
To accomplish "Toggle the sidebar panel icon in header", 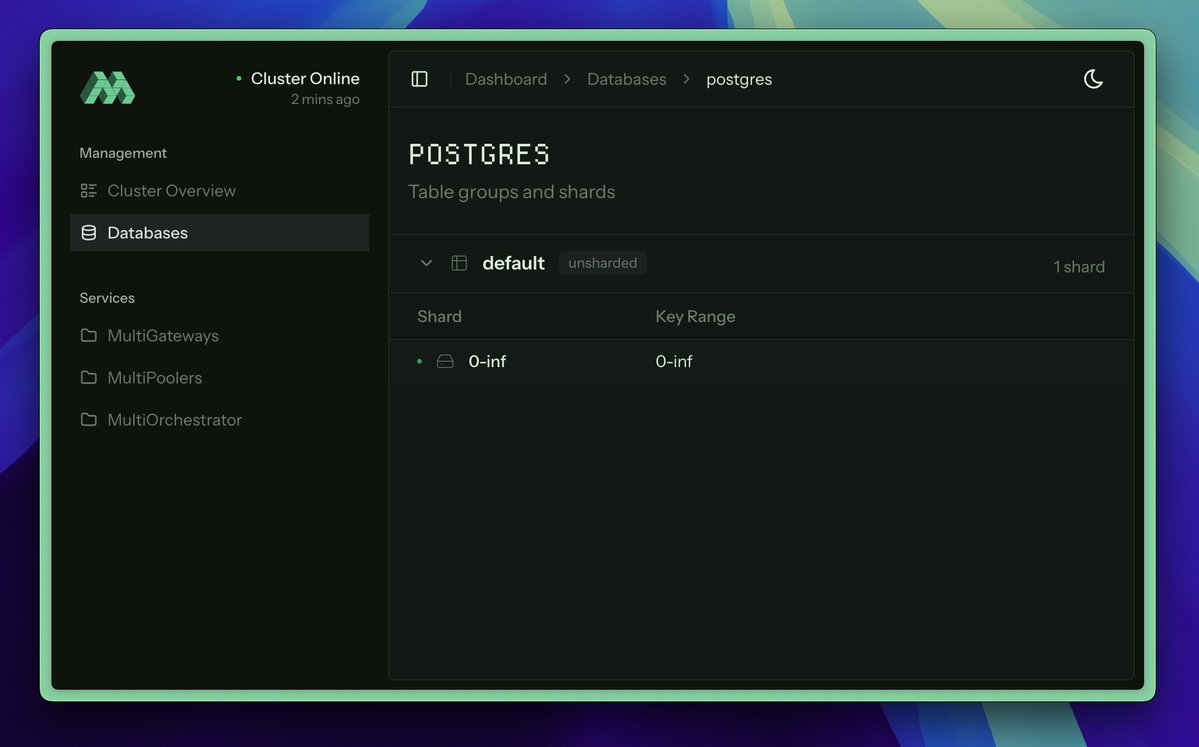I will 419,78.
